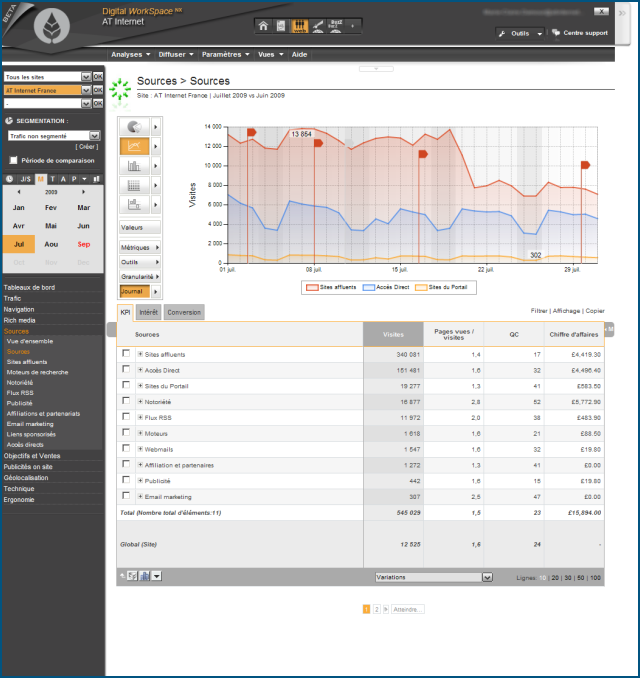Click the Filtrer link above table
The height and width of the screenshot is (678, 640).
(539, 310)
